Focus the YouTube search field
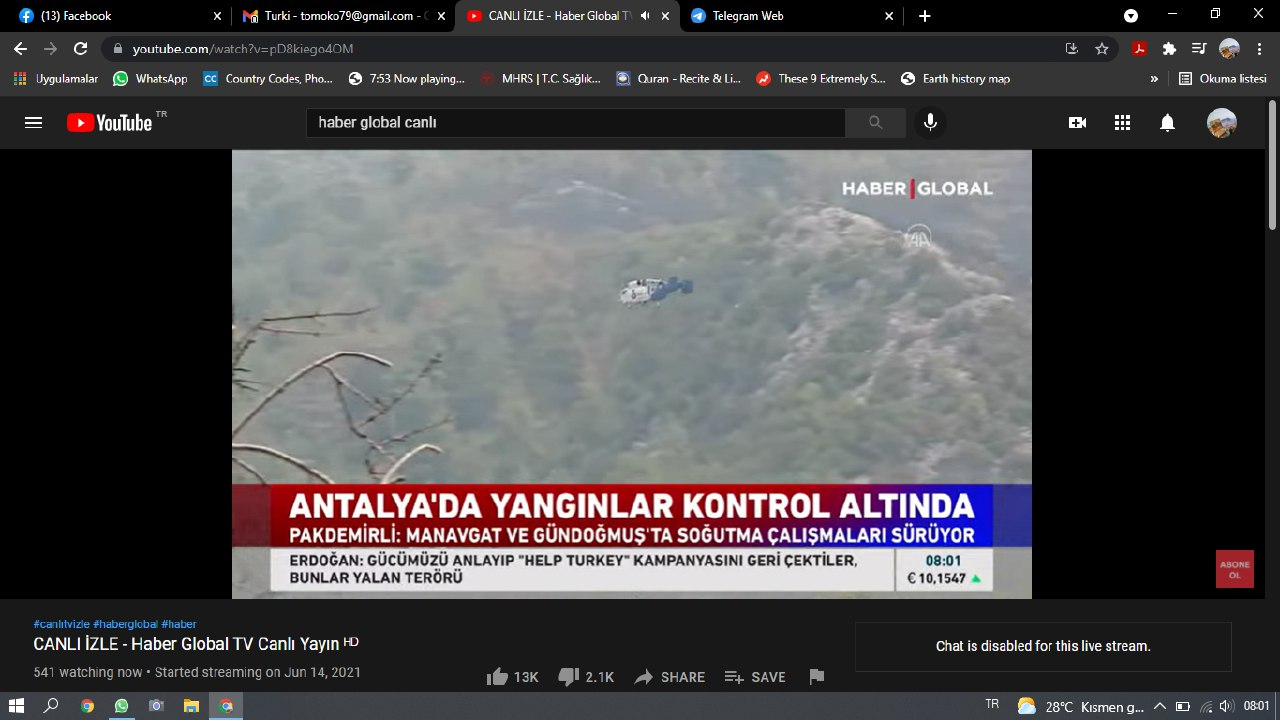This screenshot has width=1280, height=720. pyautogui.click(x=576, y=122)
